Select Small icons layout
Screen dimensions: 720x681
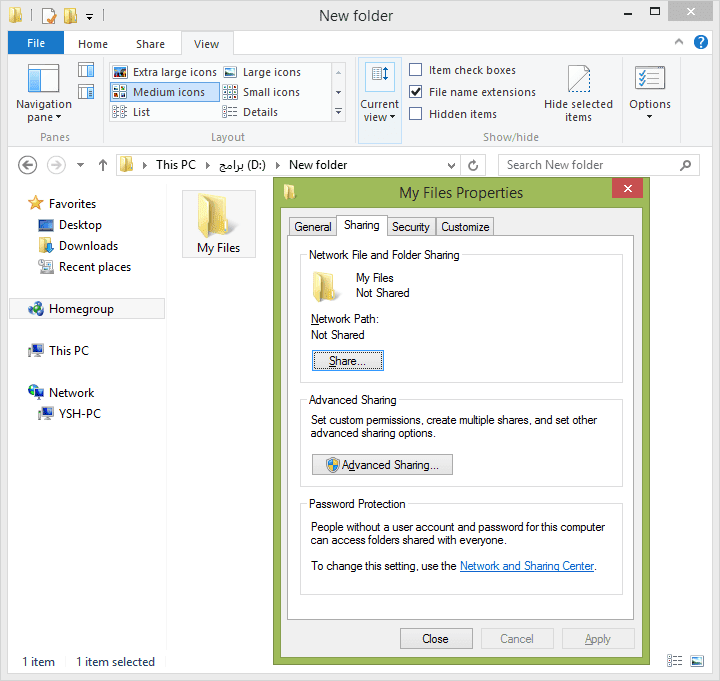coord(262,92)
